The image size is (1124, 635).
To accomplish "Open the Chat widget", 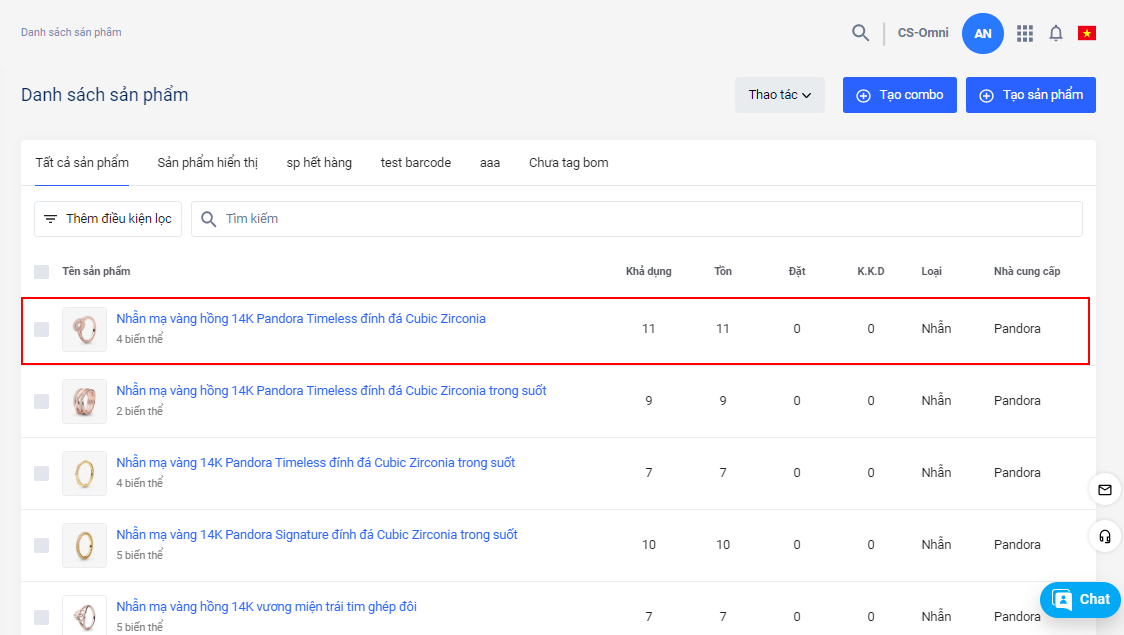I will [1080, 599].
